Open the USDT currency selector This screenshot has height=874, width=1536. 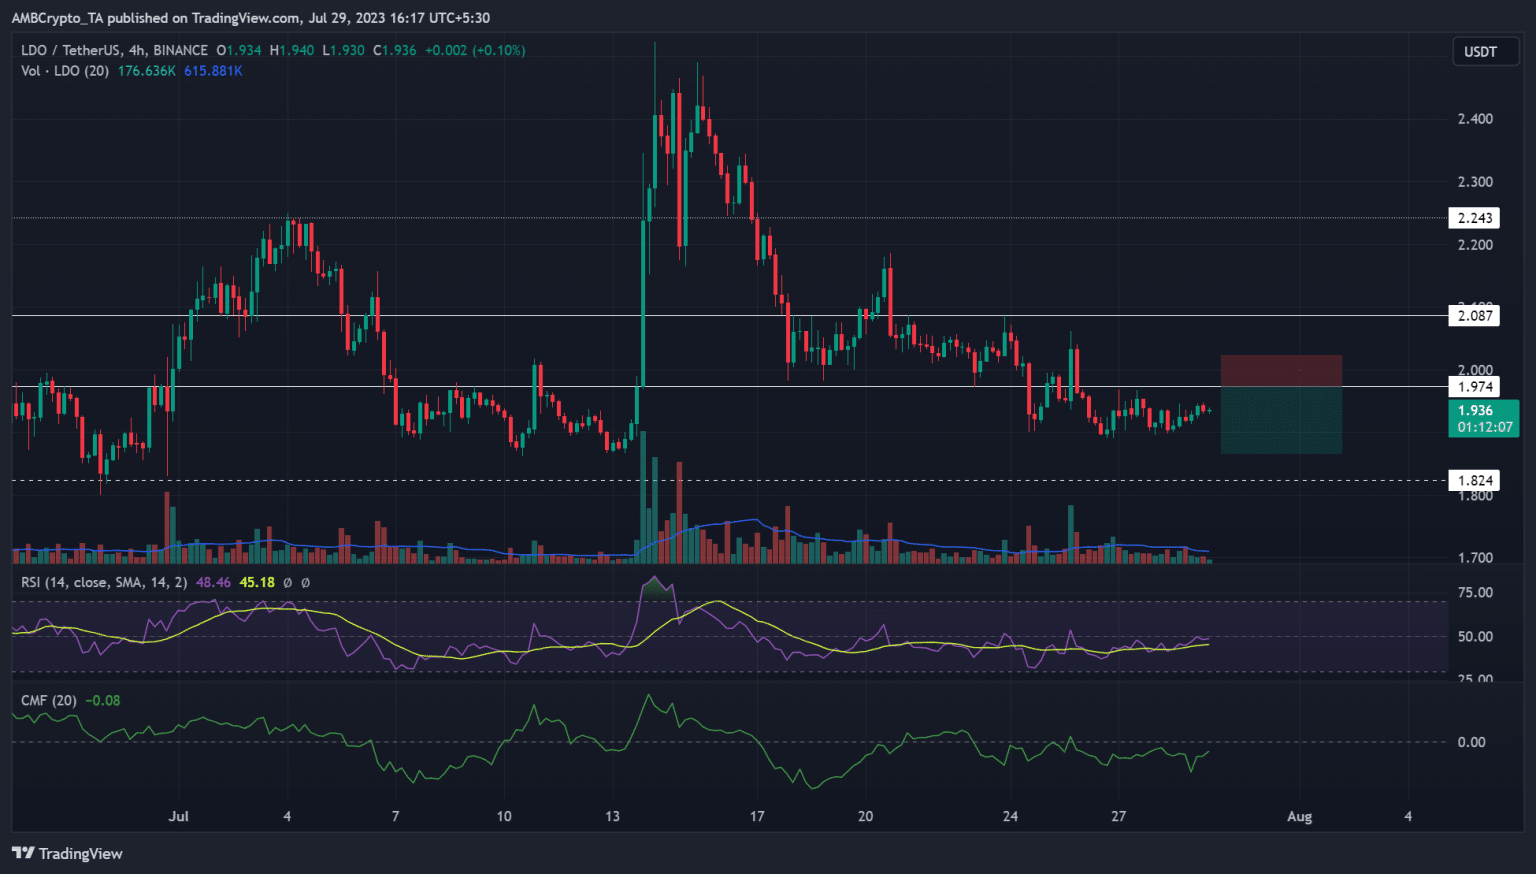pyautogui.click(x=1480, y=52)
